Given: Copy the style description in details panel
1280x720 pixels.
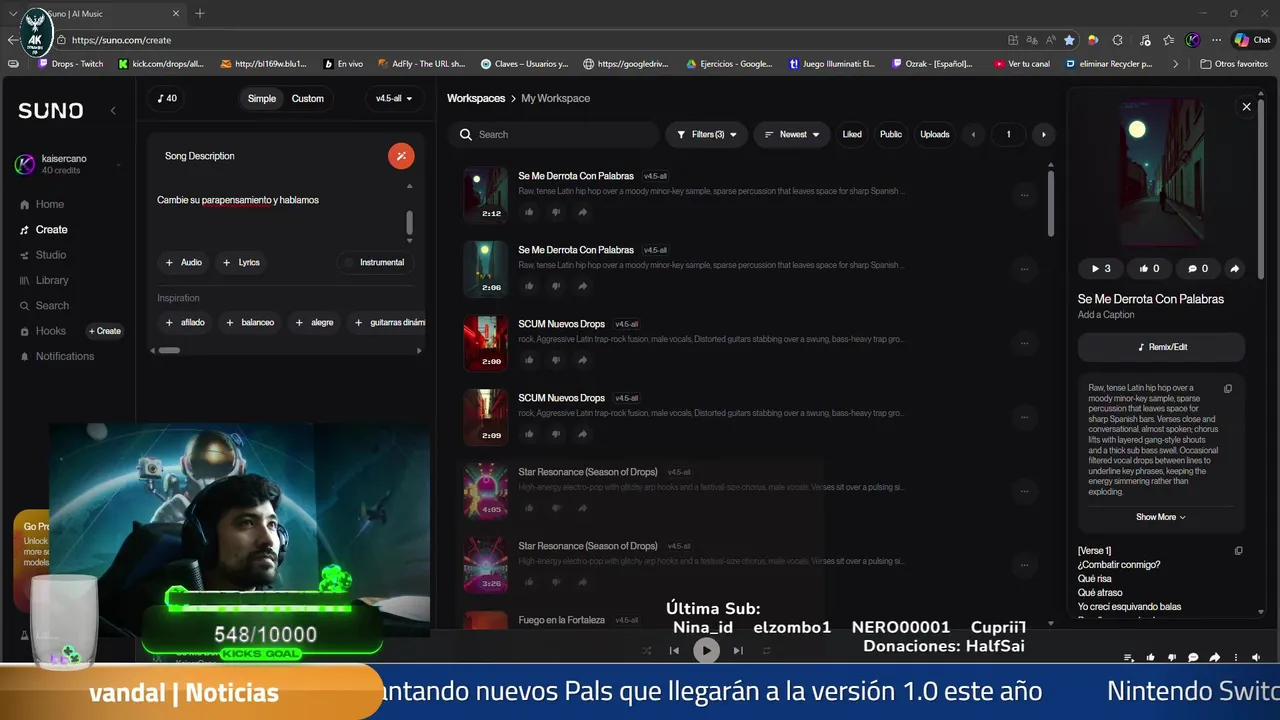Looking at the screenshot, I should click(1228, 389).
